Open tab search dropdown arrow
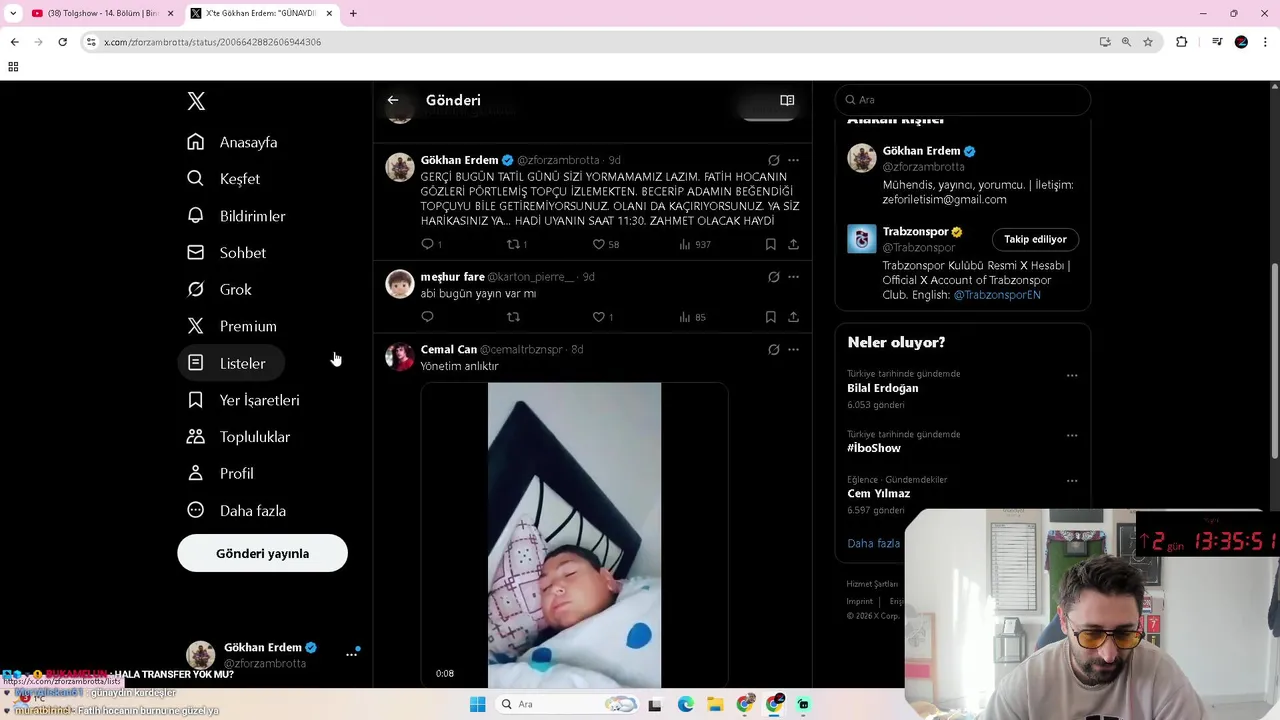 pos(13,13)
